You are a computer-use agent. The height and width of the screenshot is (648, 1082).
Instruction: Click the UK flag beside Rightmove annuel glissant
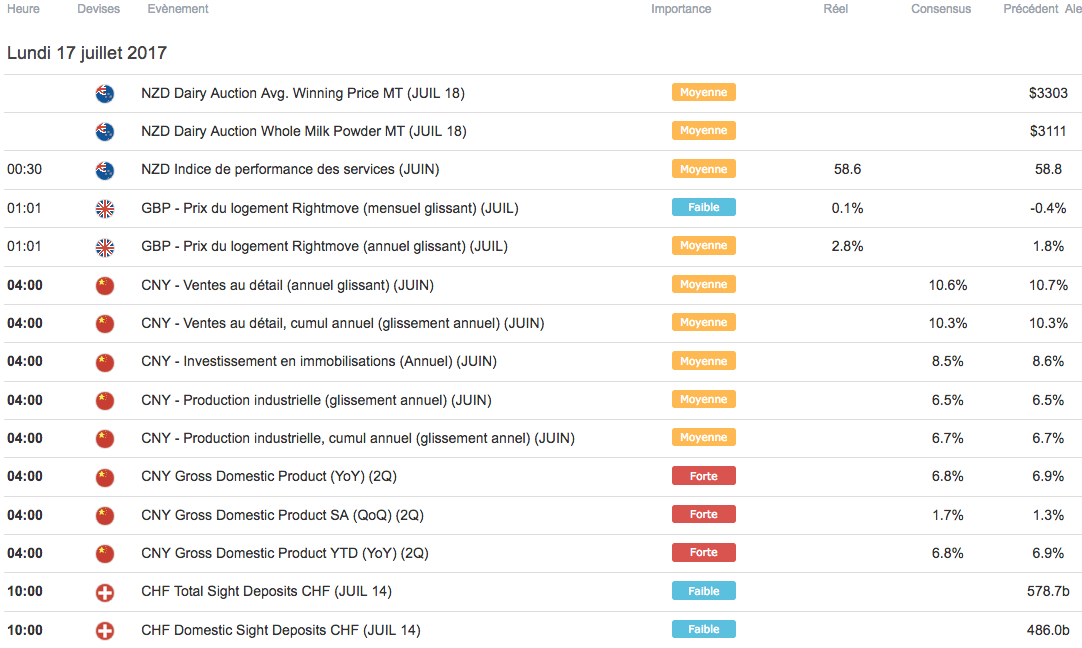click(104, 247)
